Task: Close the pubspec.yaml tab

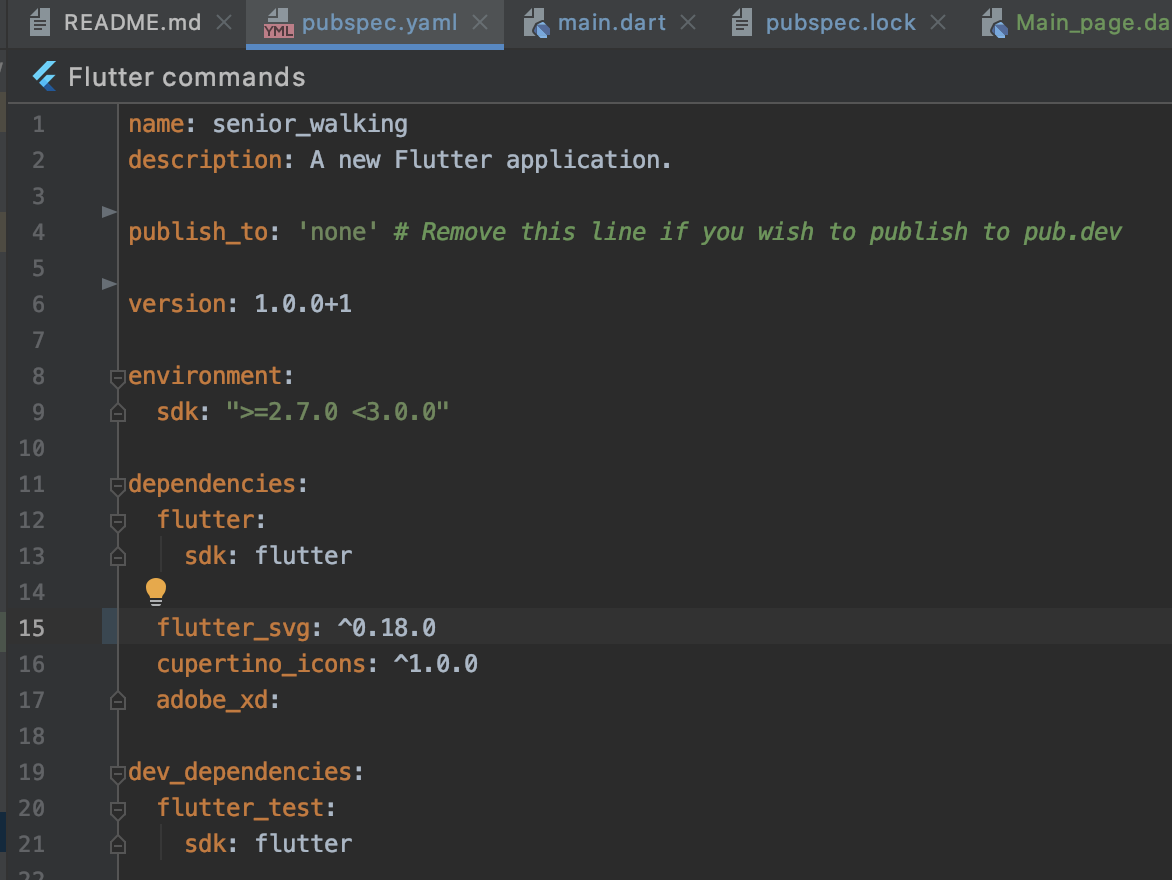Action: pyautogui.click(x=480, y=23)
